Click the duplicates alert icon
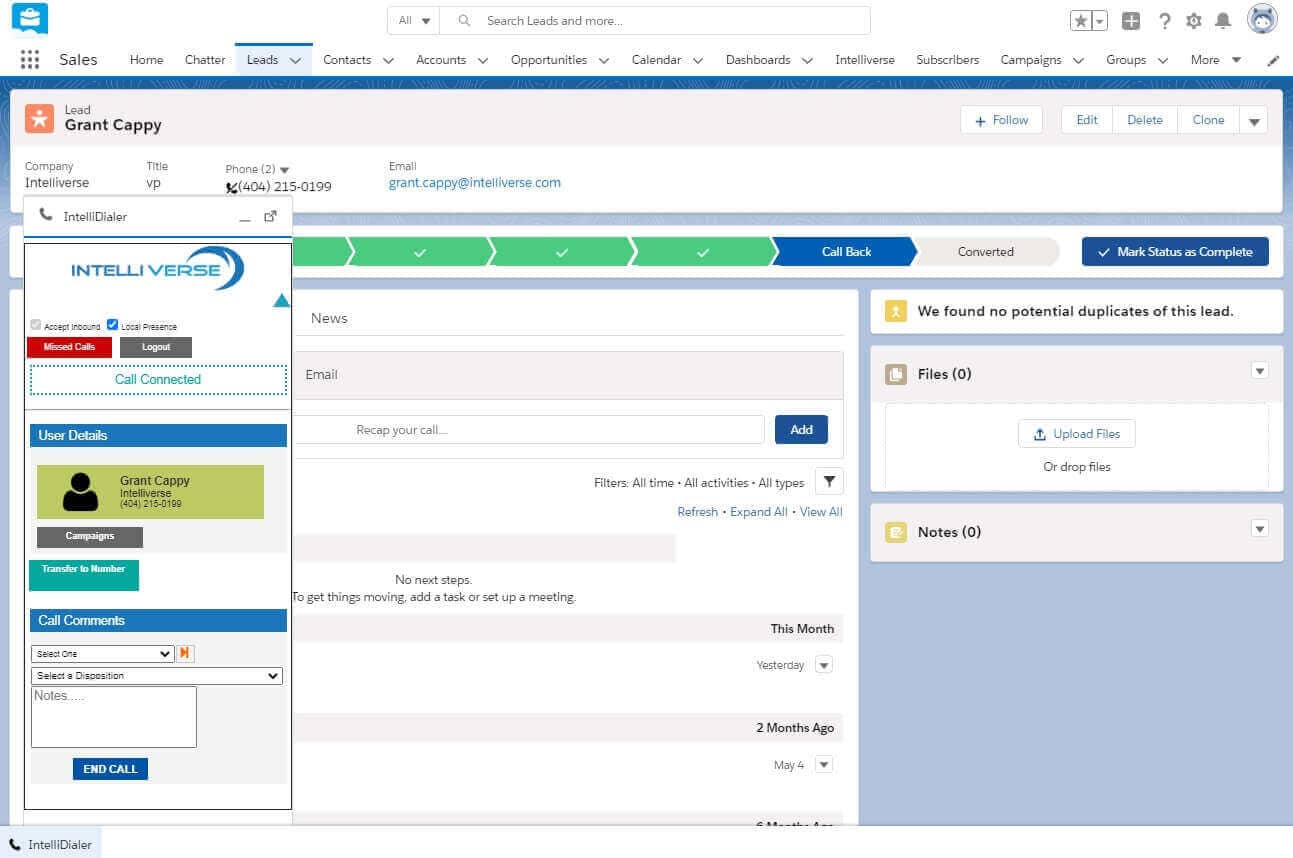The image size is (1293, 858). (x=896, y=311)
